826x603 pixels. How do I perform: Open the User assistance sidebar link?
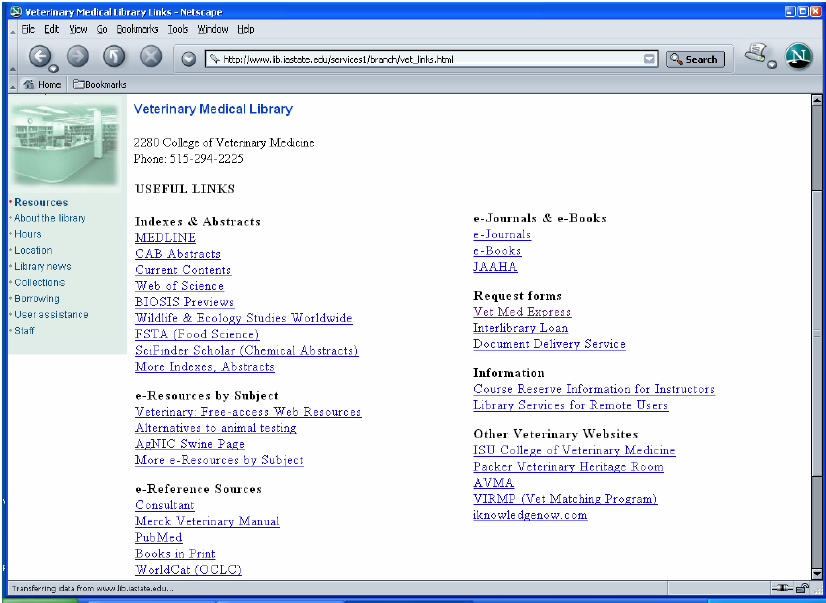[x=51, y=314]
